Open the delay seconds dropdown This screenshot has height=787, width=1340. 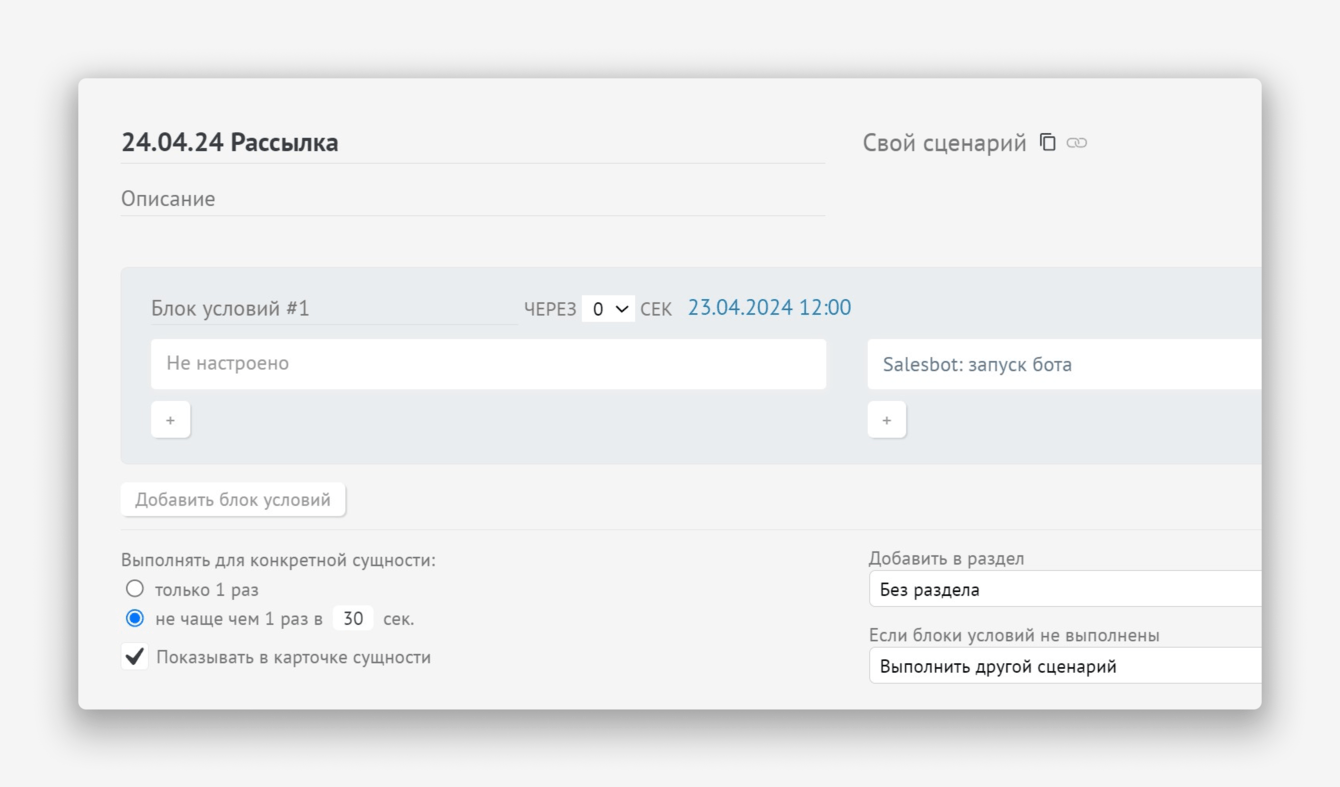tap(608, 309)
